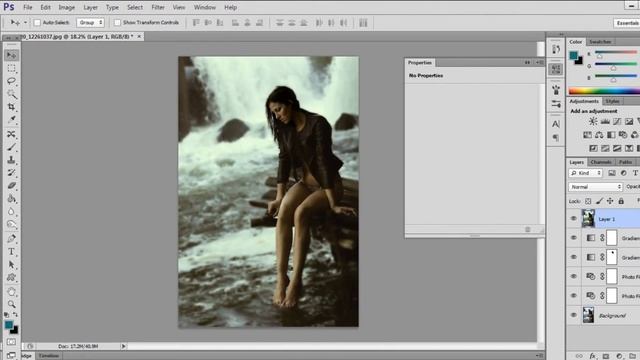The height and width of the screenshot is (360, 640).
Task: Open the File menu
Action: click(28, 7)
